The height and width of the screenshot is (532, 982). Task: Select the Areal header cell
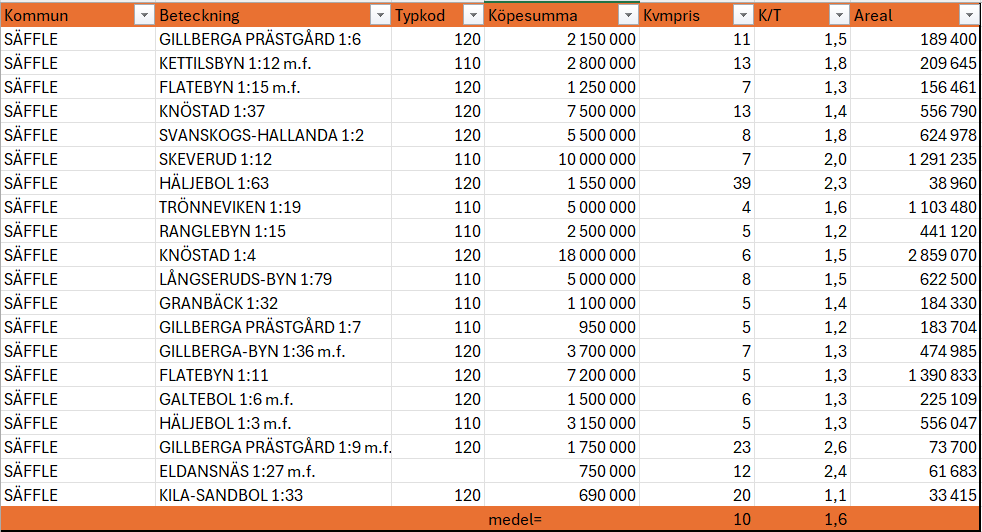click(915, 15)
